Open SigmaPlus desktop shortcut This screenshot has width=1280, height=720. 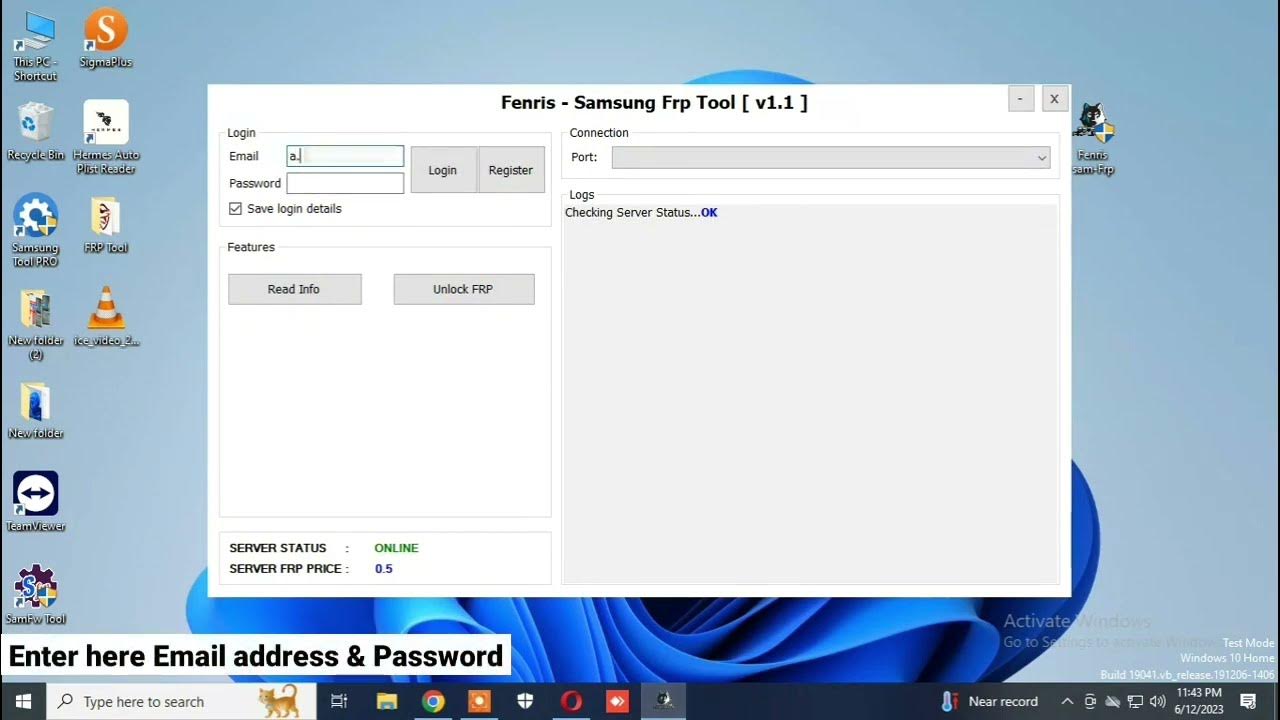point(105,38)
